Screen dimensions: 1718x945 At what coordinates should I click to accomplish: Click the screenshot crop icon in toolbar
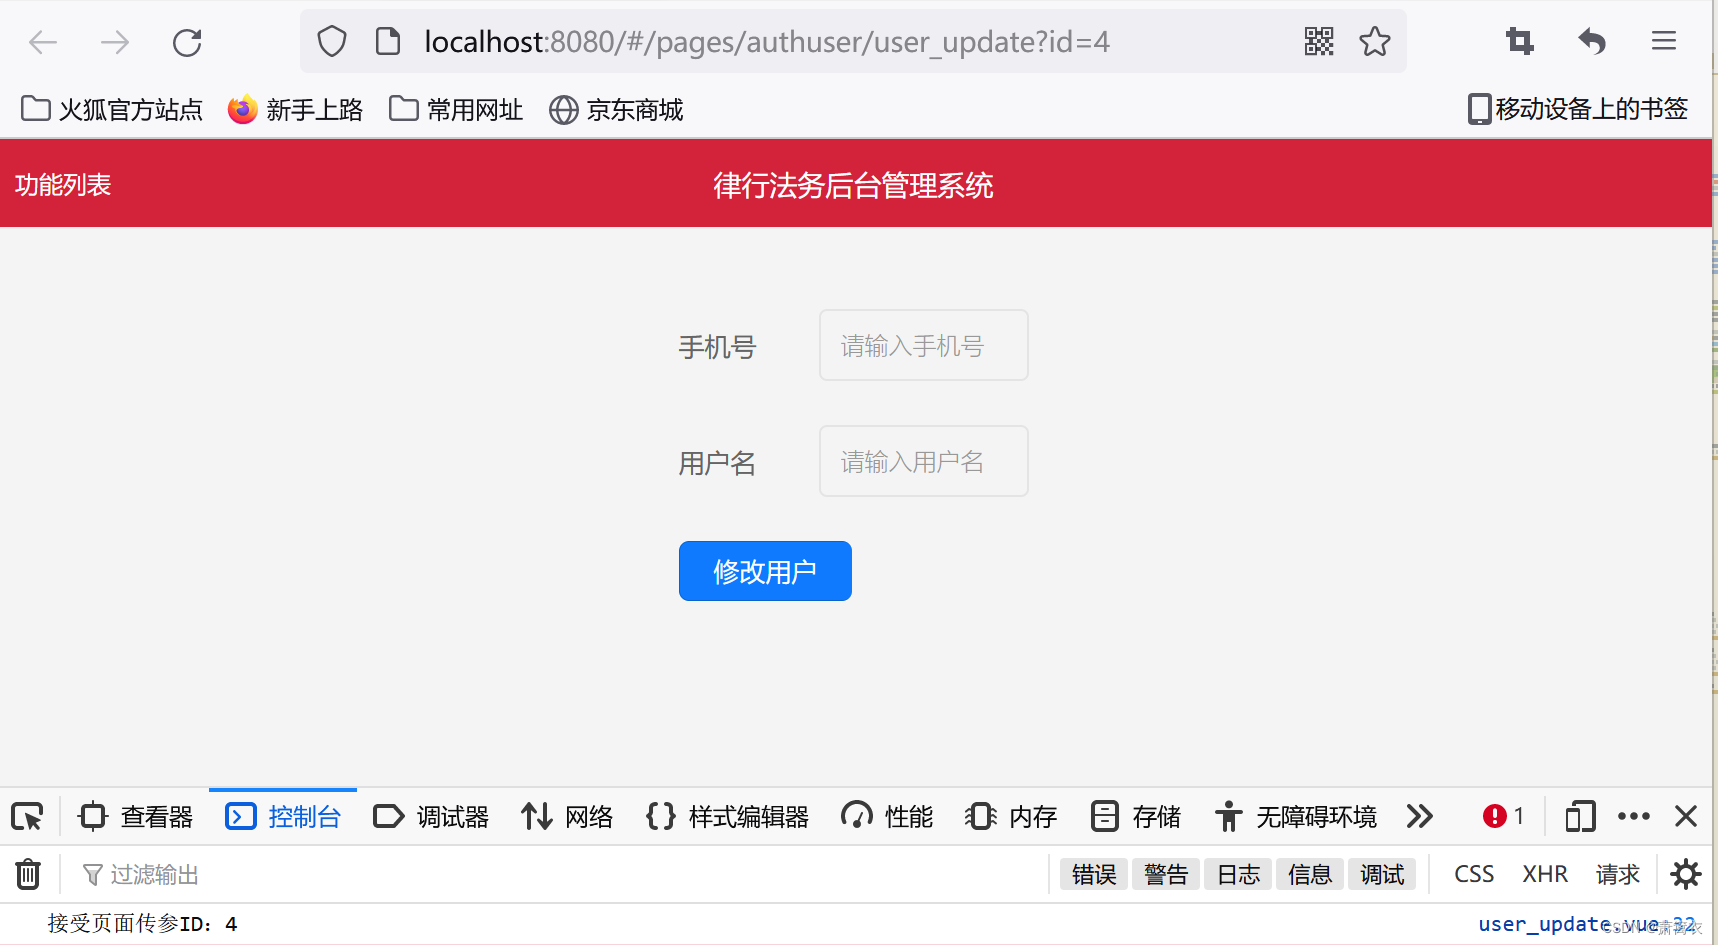(1520, 41)
